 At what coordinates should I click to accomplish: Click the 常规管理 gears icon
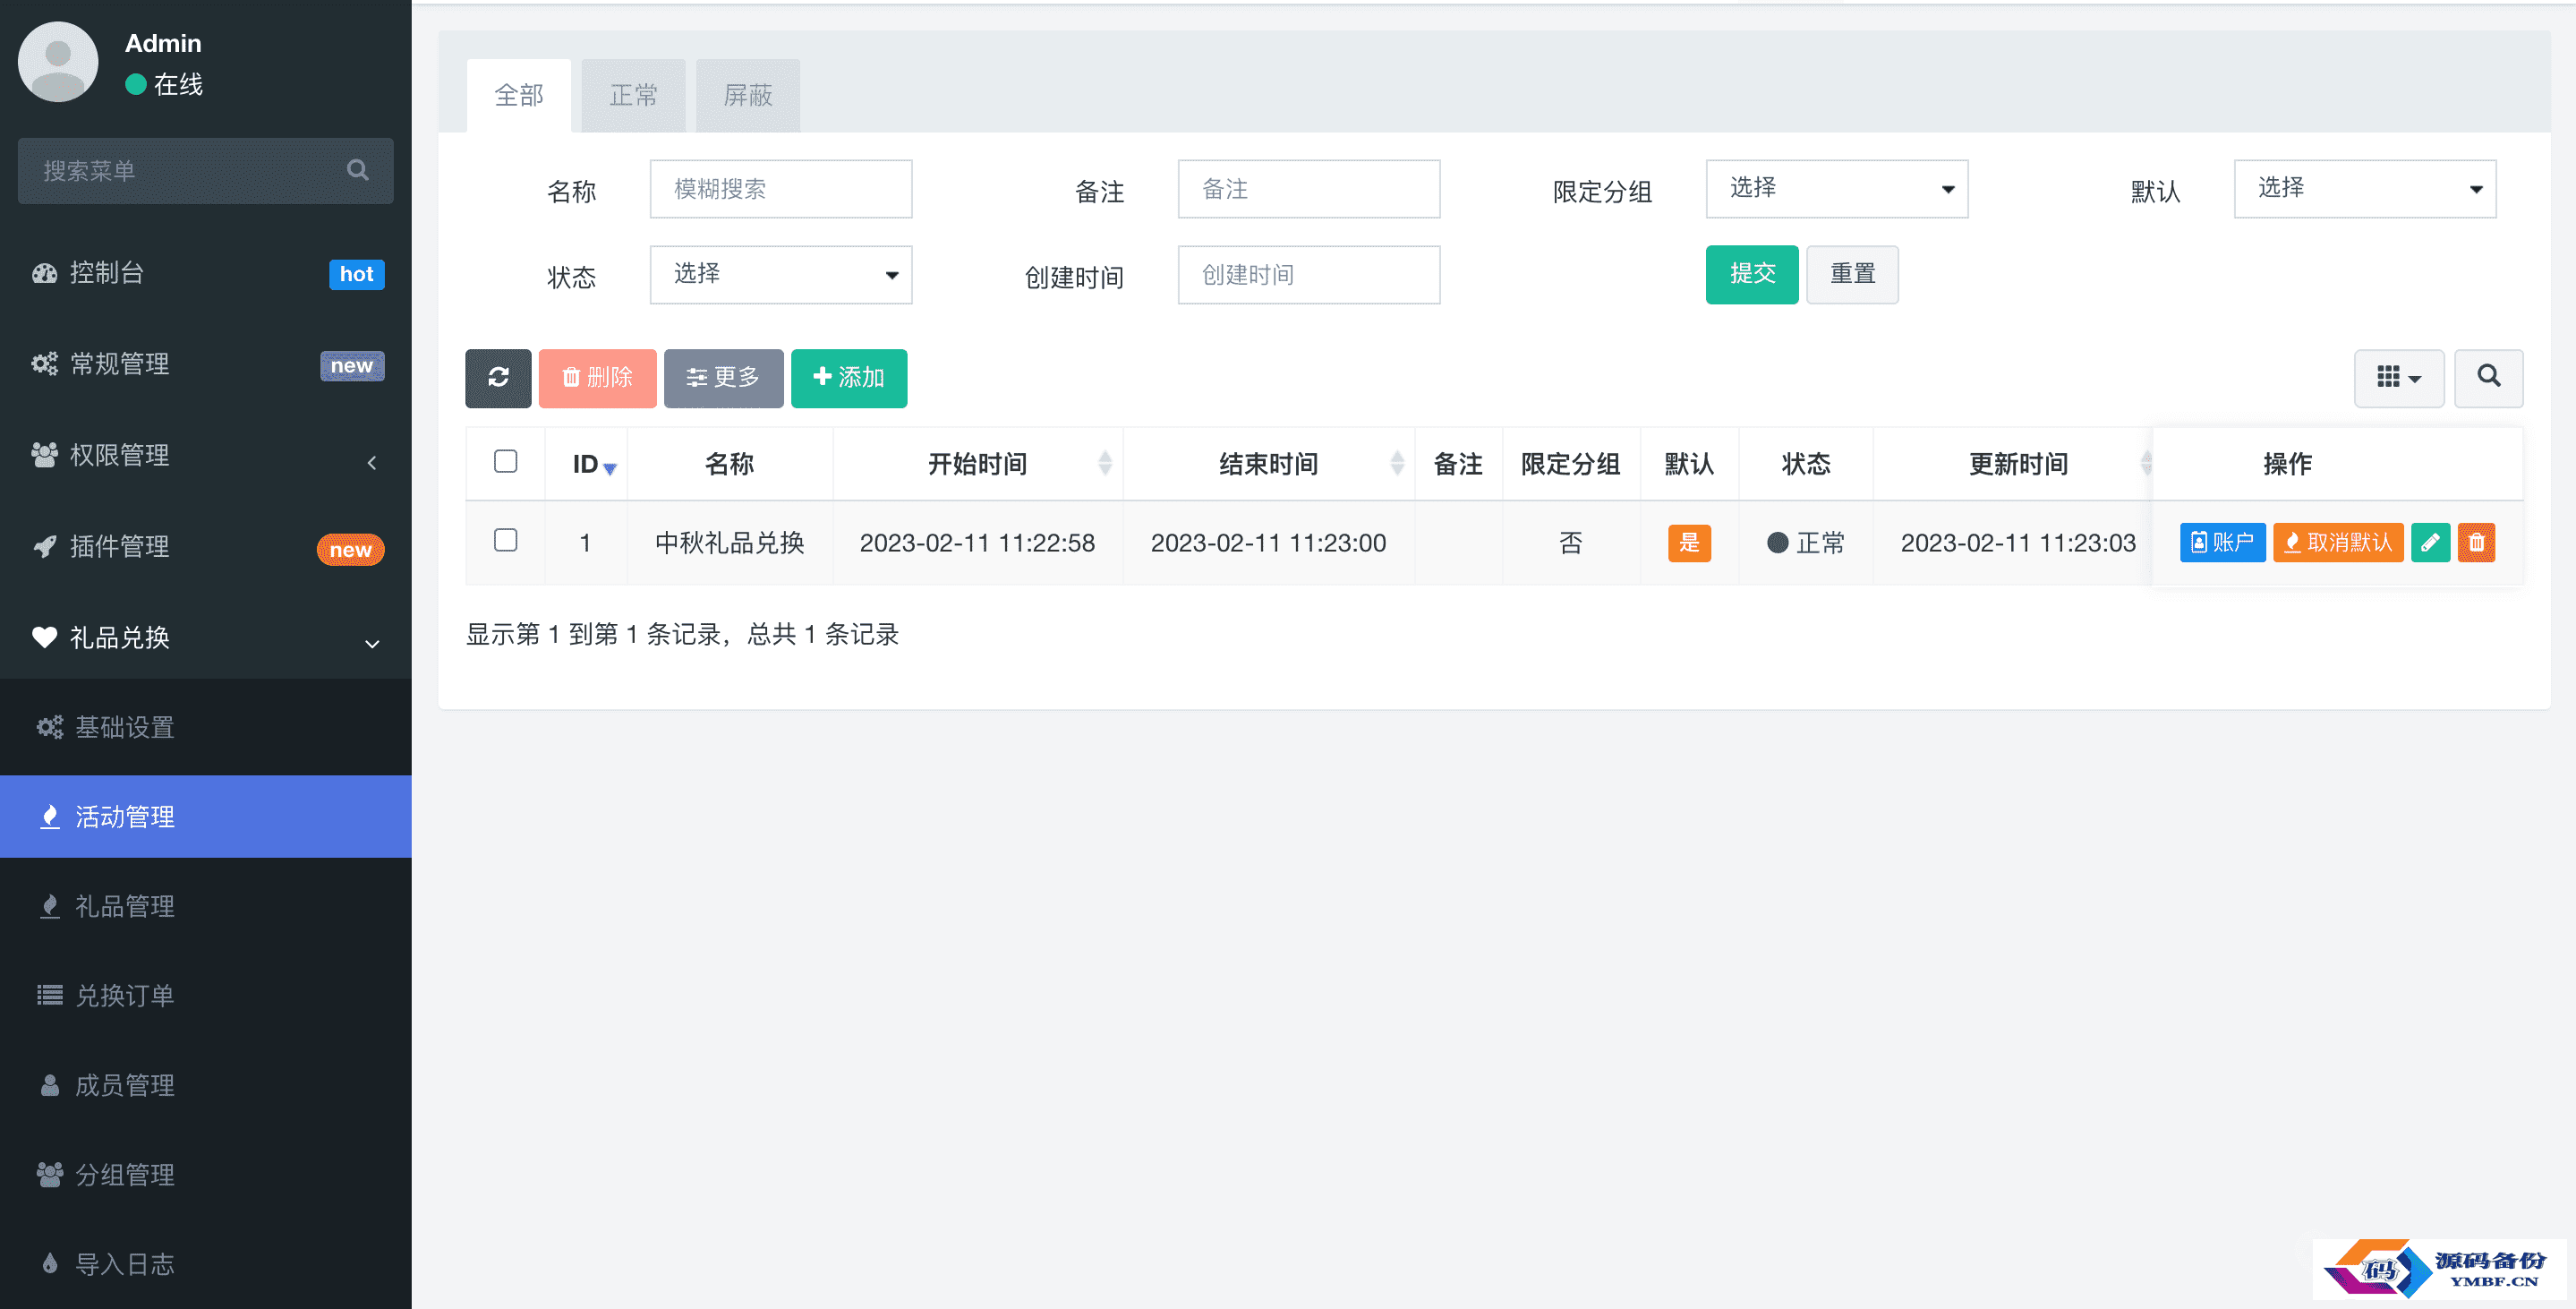[x=45, y=364]
